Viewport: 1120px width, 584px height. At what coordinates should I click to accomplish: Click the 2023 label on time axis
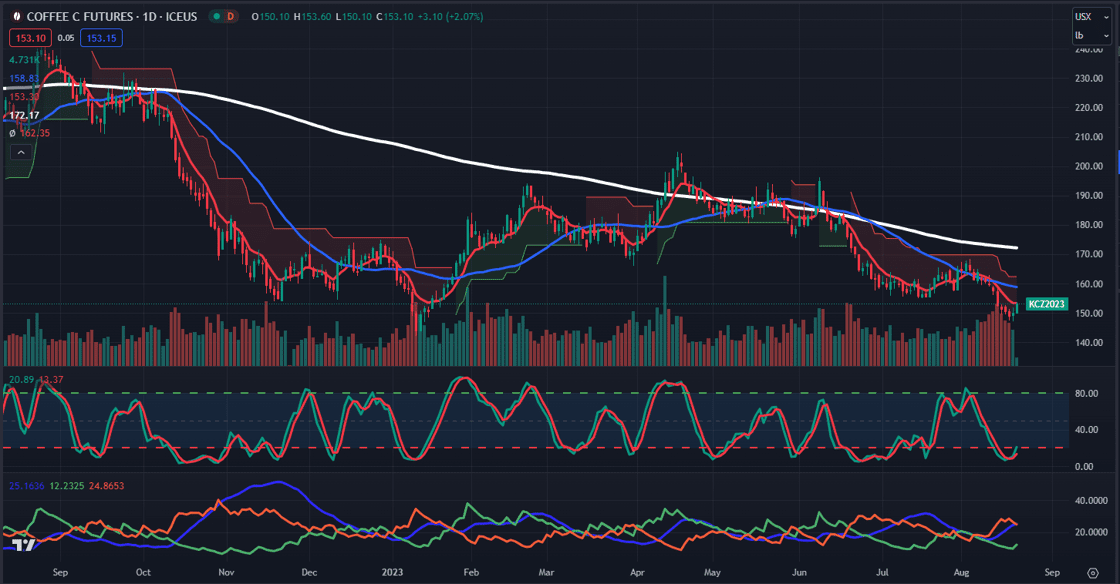point(392,573)
